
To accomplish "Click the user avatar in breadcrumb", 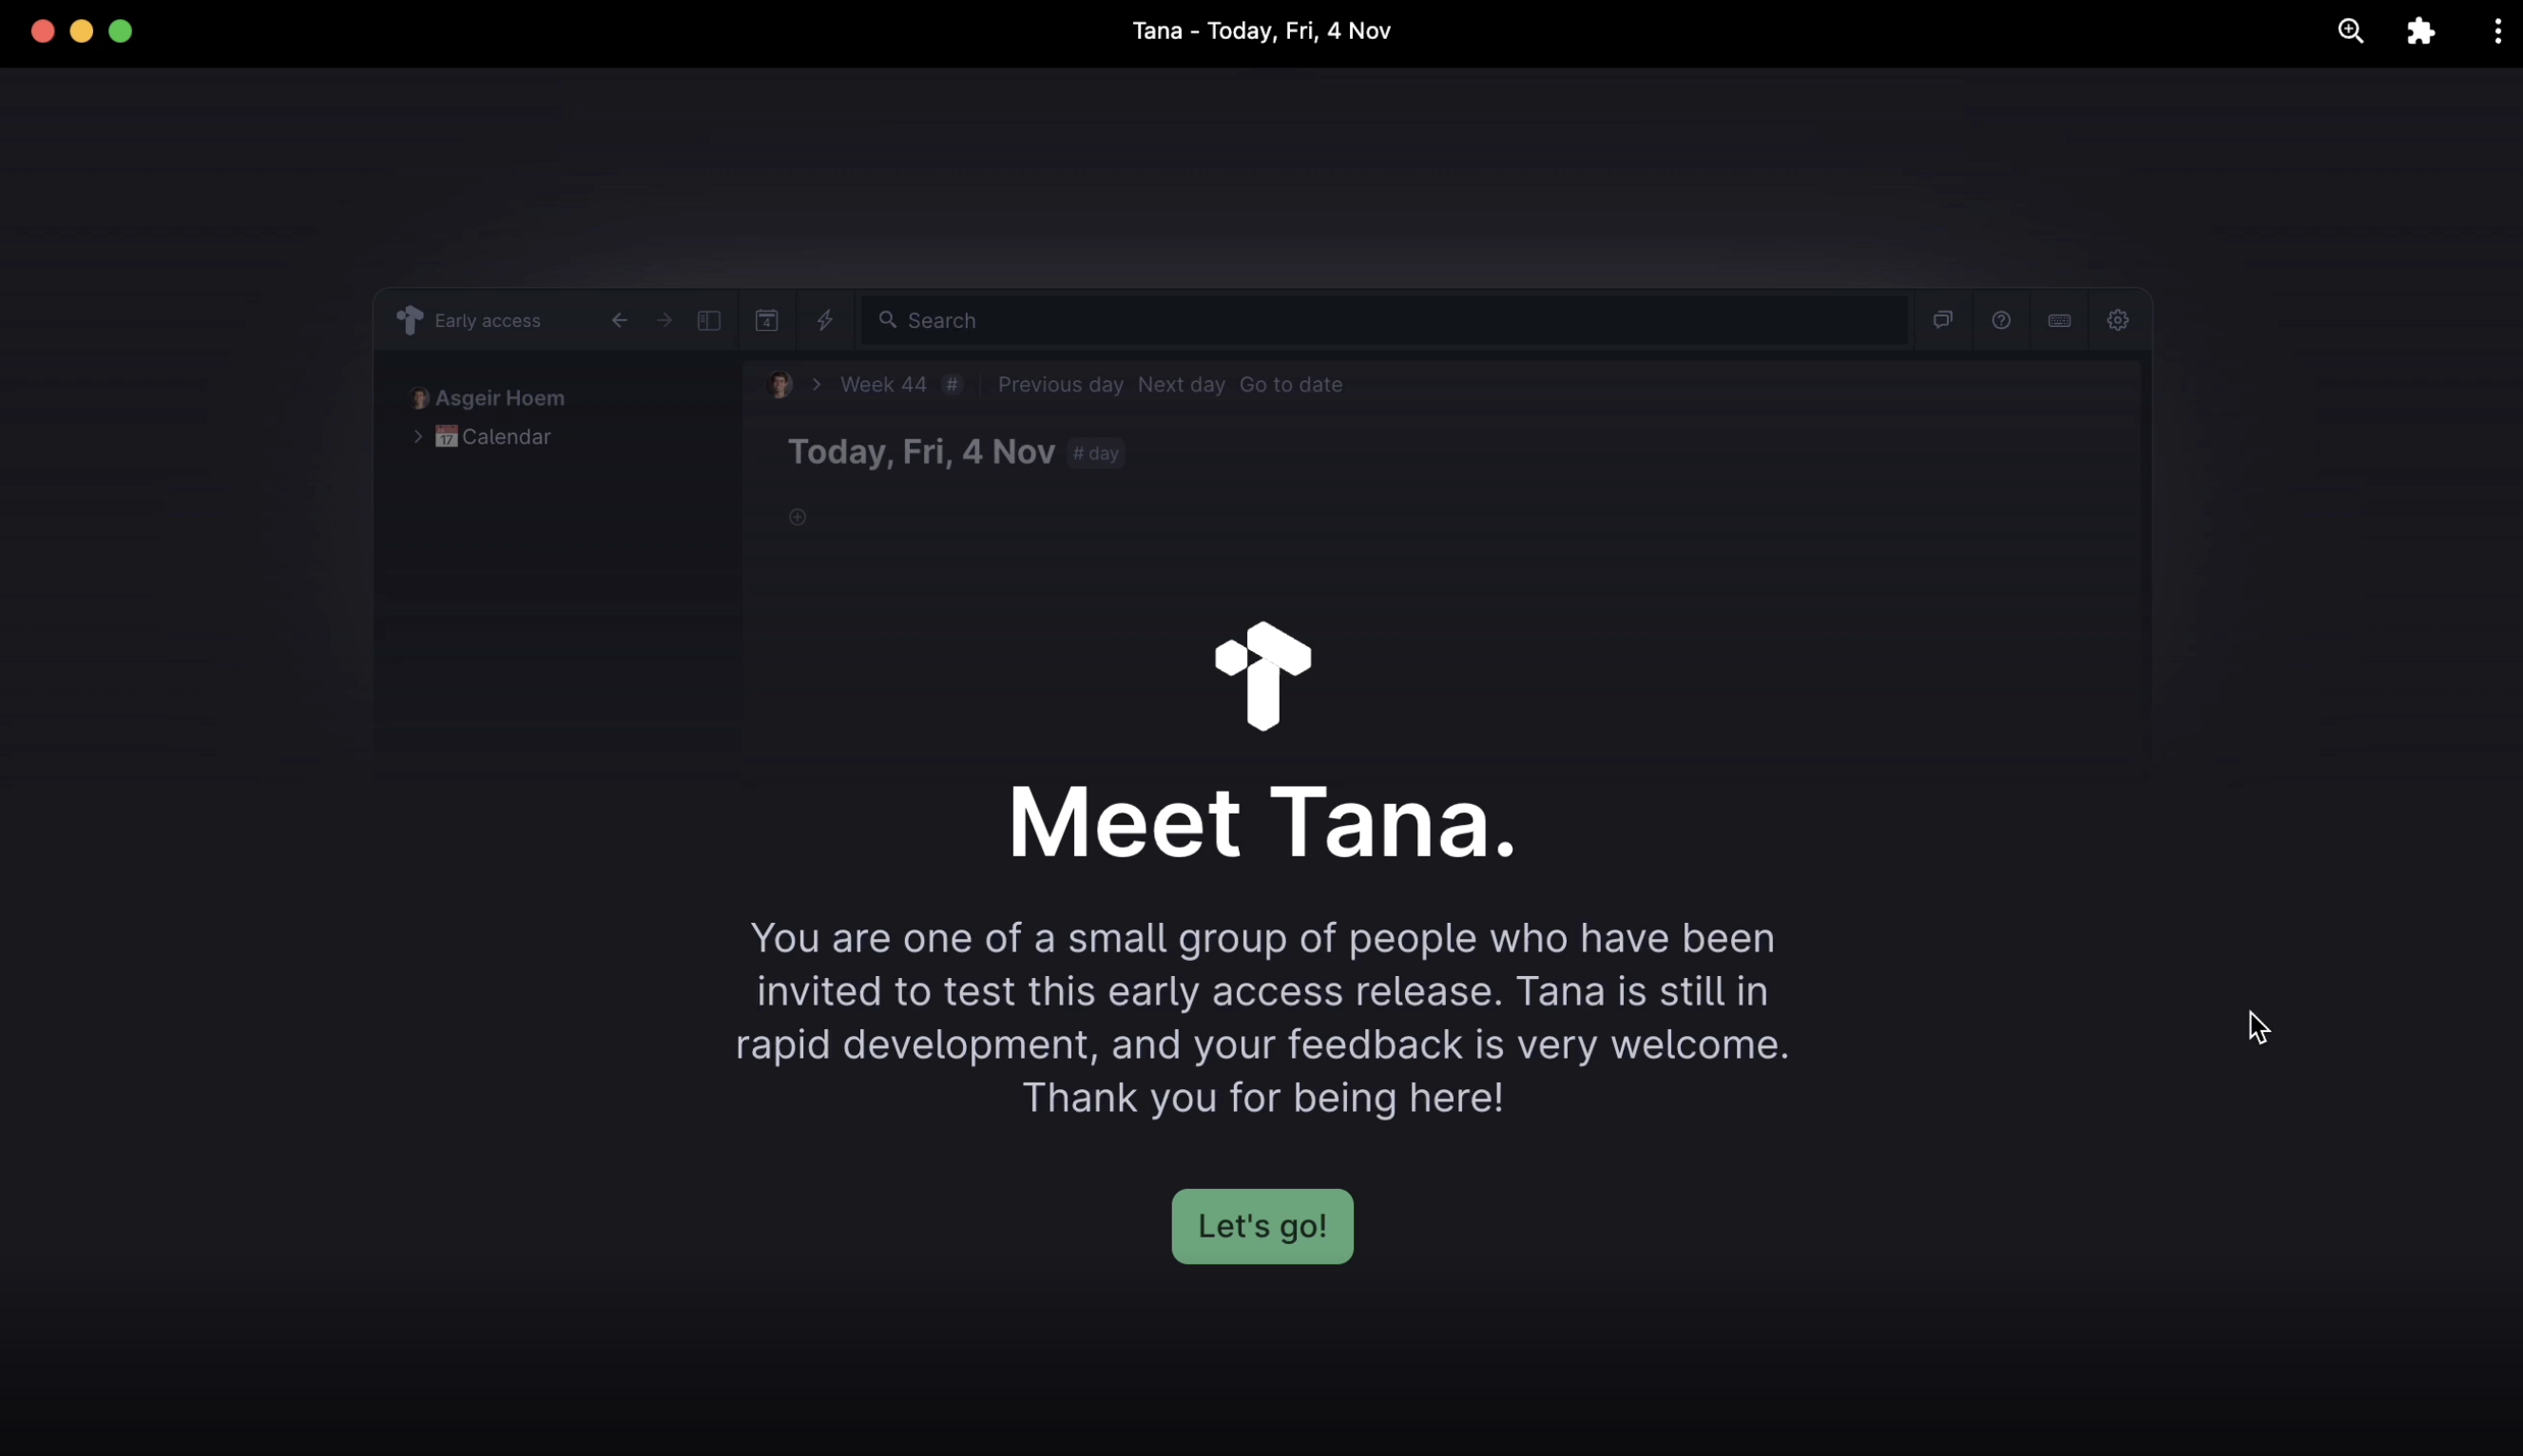I will [780, 384].
